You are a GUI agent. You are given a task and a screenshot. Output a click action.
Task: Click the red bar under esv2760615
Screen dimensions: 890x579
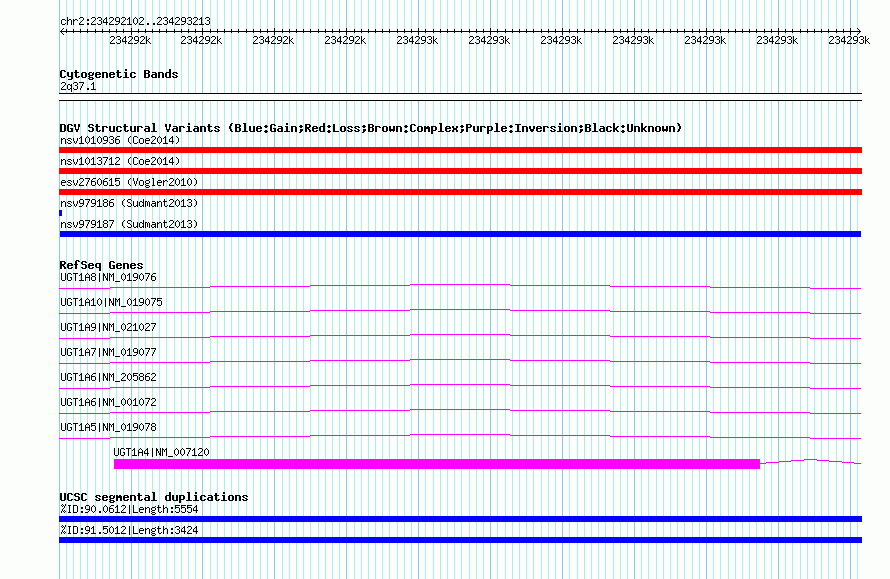click(460, 192)
